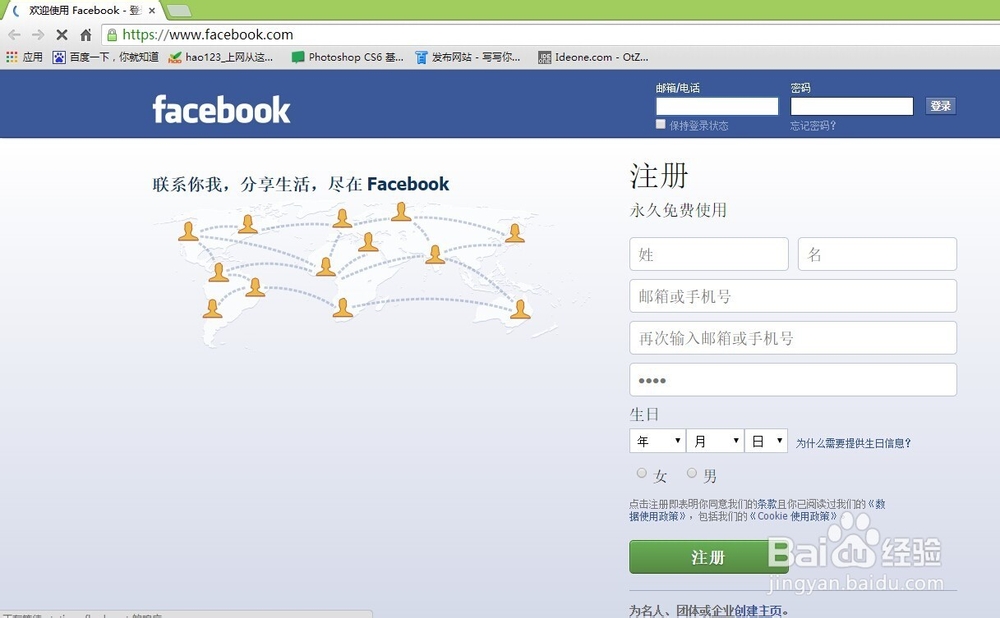1000x618 pixels.
Task: Click the 再次输入邮箱或手机号 field
Action: (793, 338)
